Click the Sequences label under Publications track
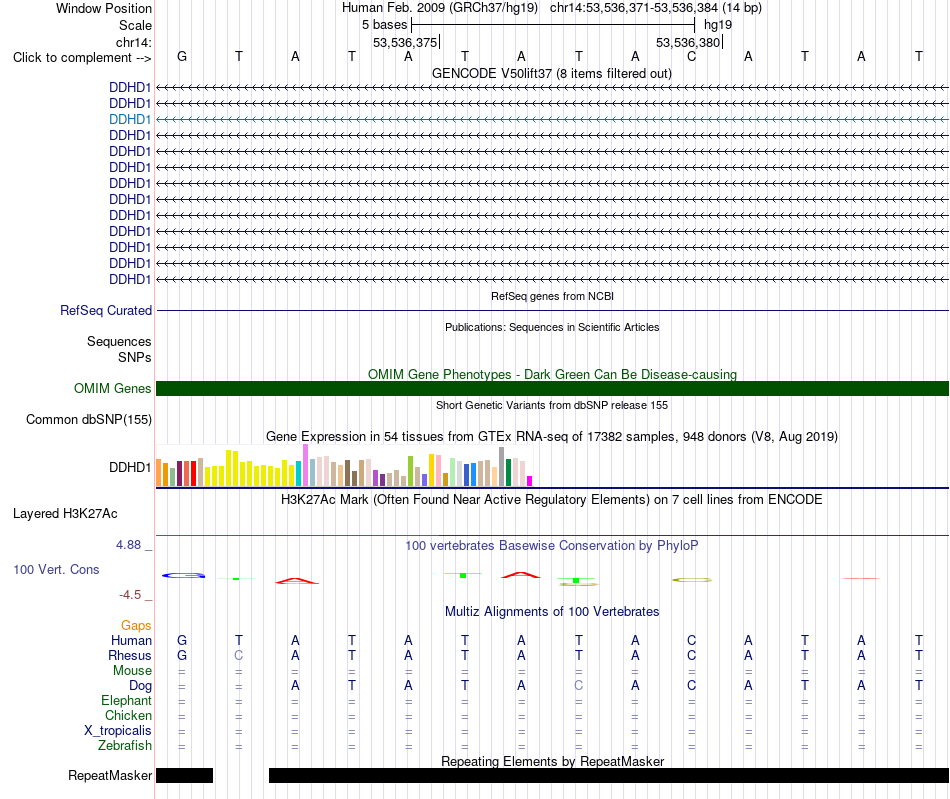Image resolution: width=950 pixels, height=799 pixels. tap(119, 341)
